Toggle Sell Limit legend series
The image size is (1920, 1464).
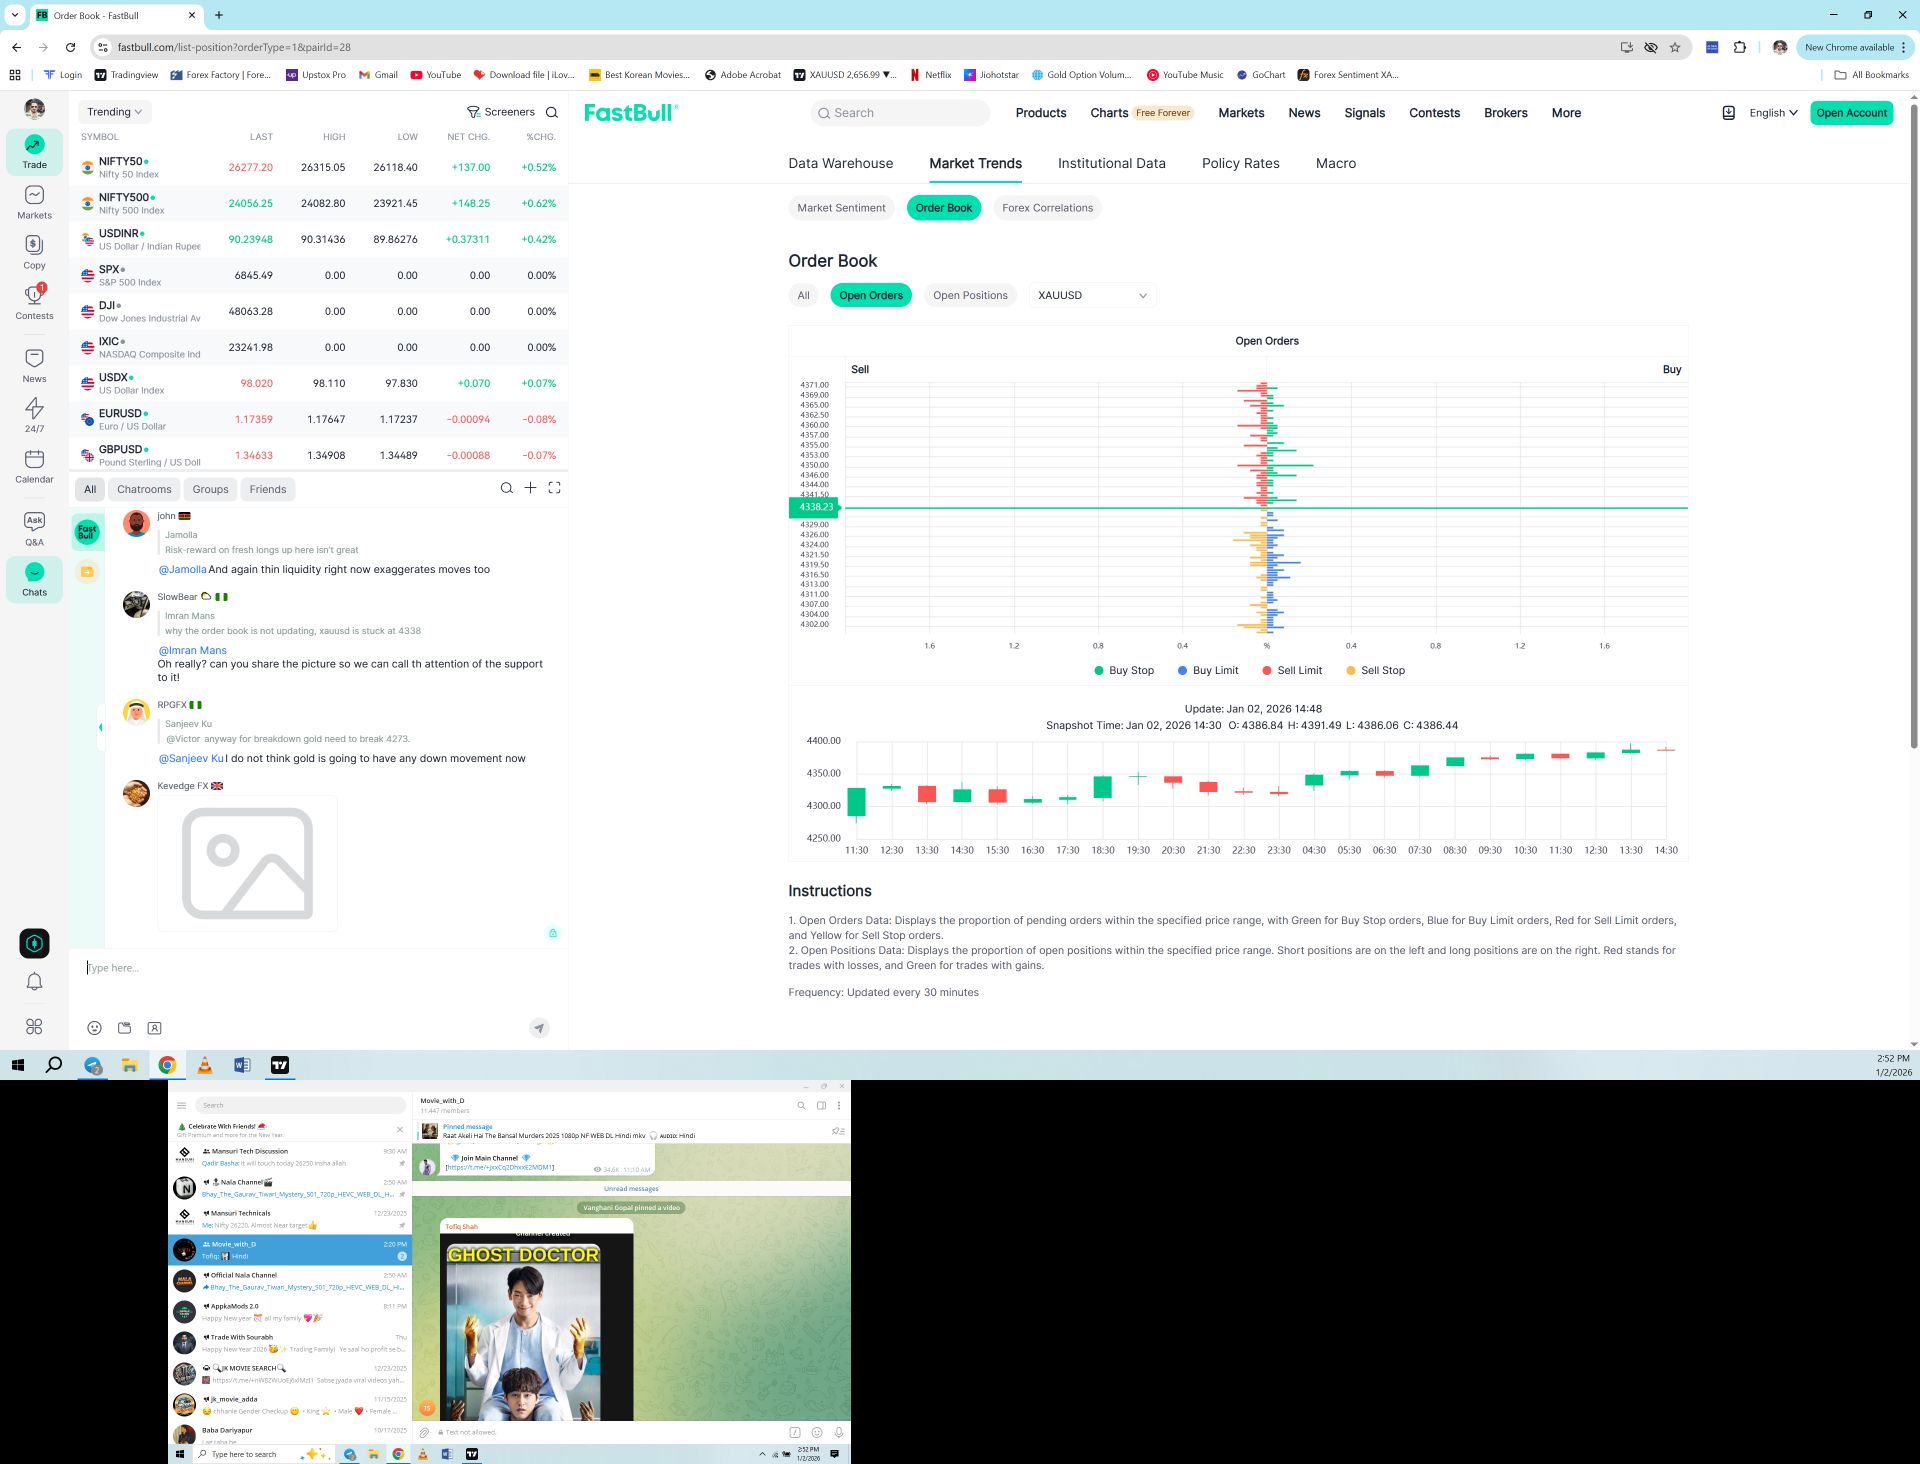[1292, 671]
